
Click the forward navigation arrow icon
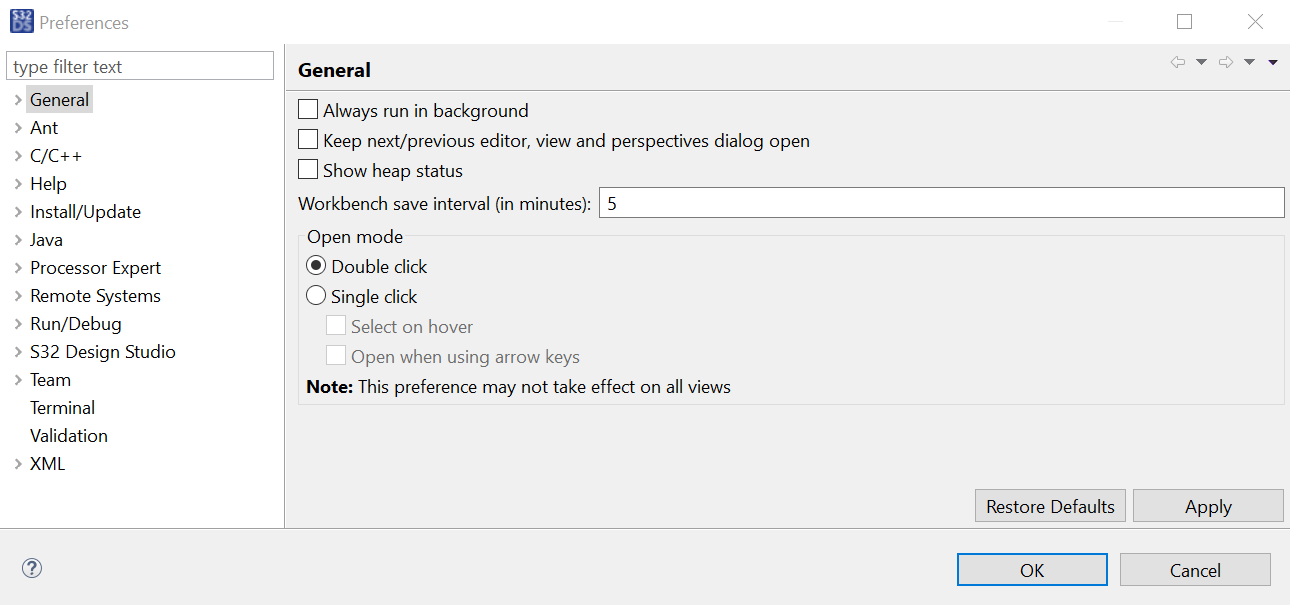pyautogui.click(x=1226, y=62)
